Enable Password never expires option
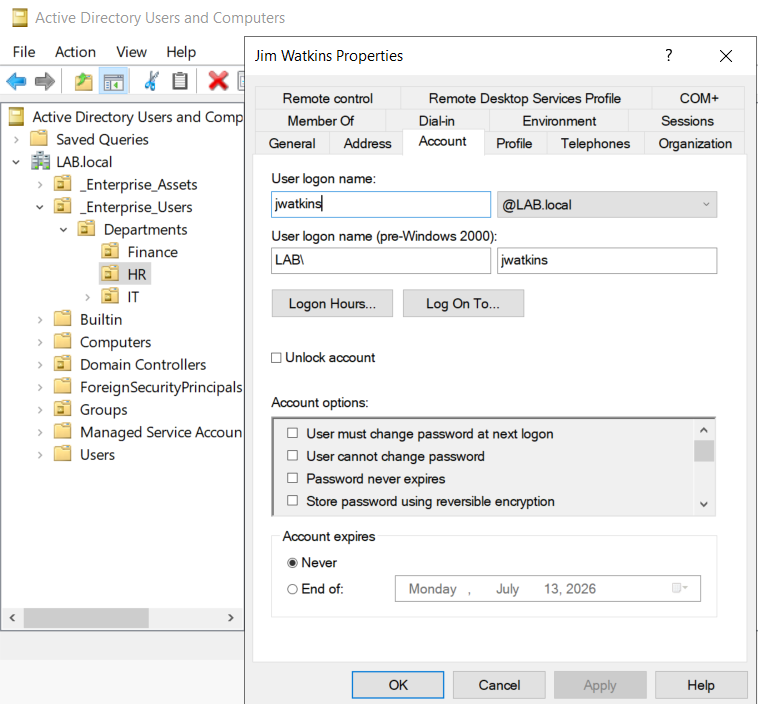758x704 pixels. pyautogui.click(x=292, y=478)
